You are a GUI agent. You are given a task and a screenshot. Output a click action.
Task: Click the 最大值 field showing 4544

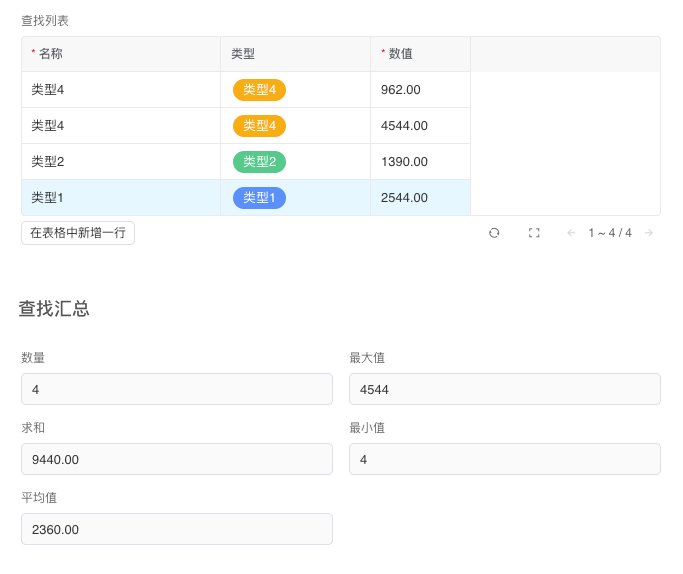(x=504, y=389)
